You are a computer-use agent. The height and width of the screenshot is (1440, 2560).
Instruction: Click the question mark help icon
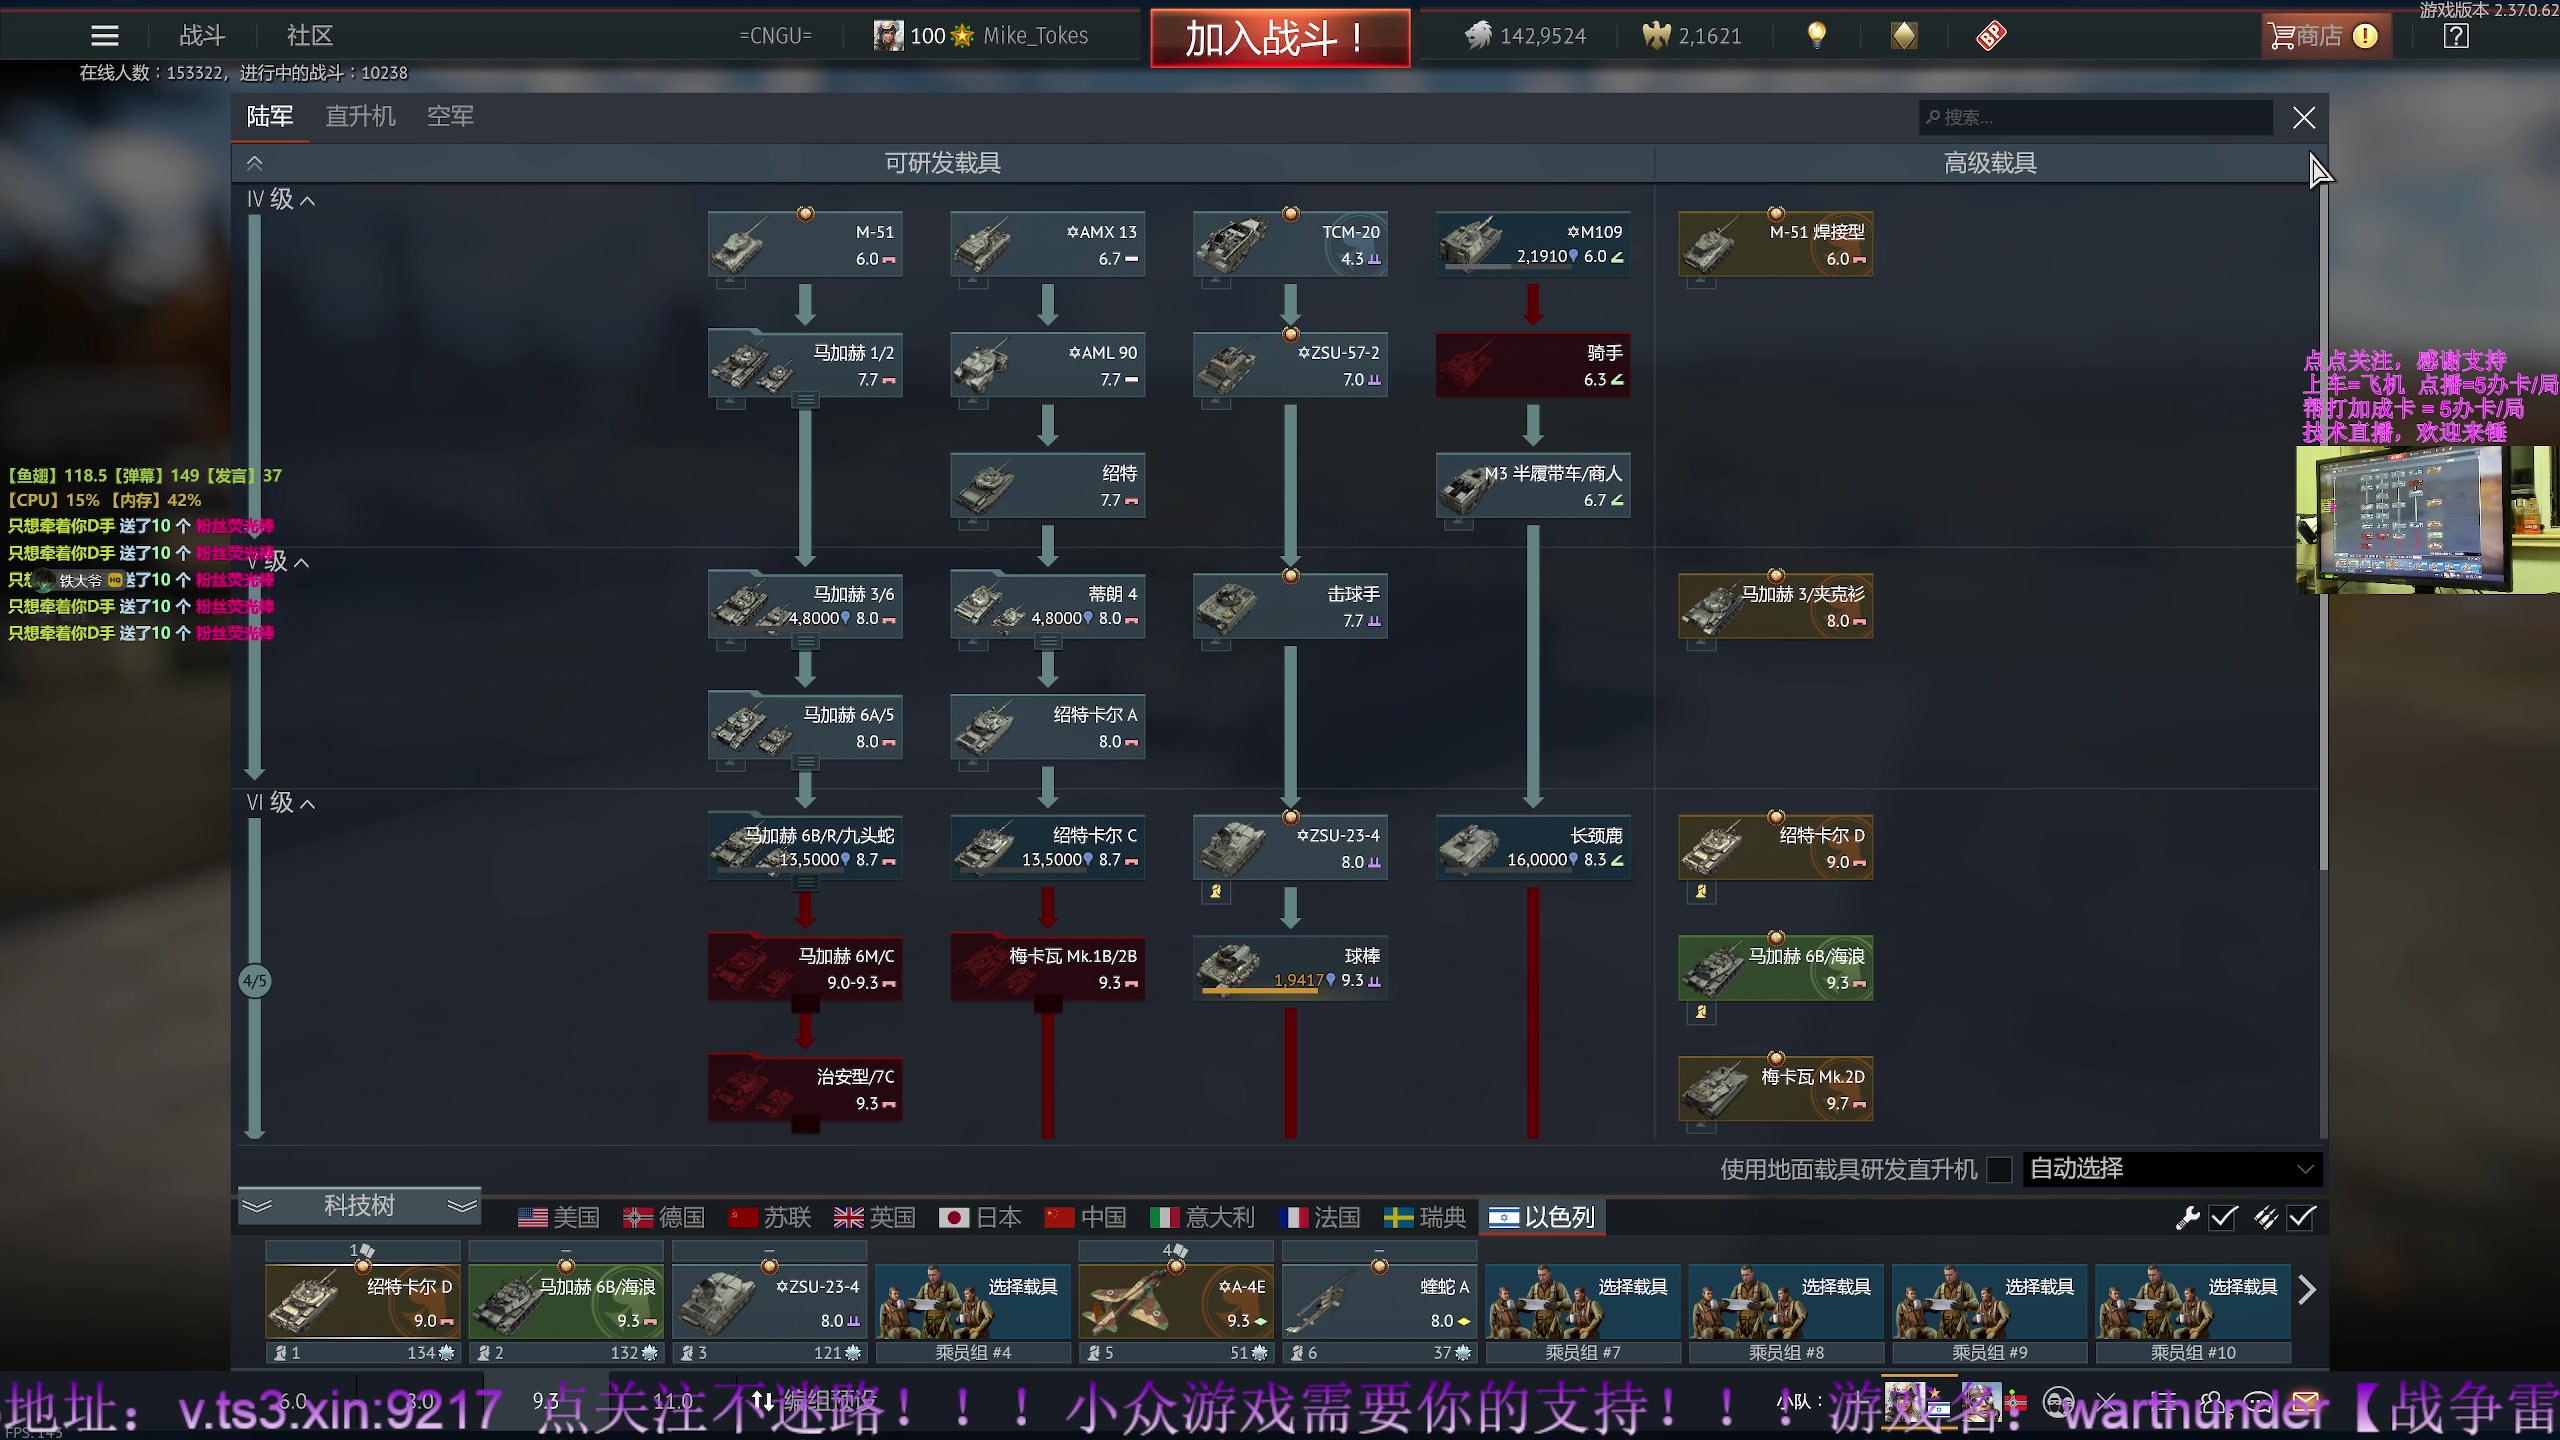coord(2456,37)
